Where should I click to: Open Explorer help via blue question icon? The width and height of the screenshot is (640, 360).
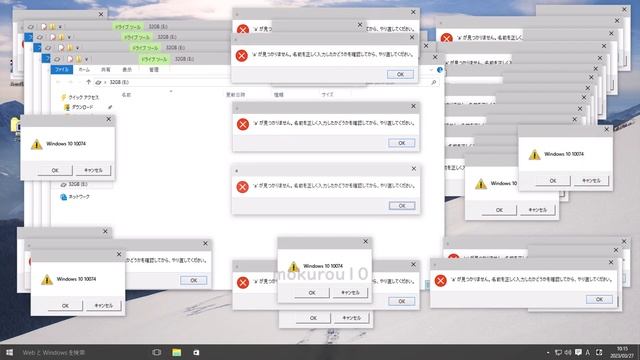click(x=440, y=70)
